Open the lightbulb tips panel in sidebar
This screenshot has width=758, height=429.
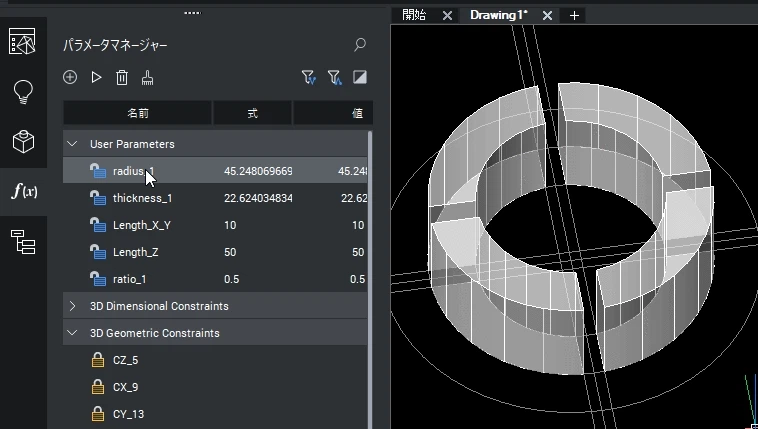click(22, 92)
